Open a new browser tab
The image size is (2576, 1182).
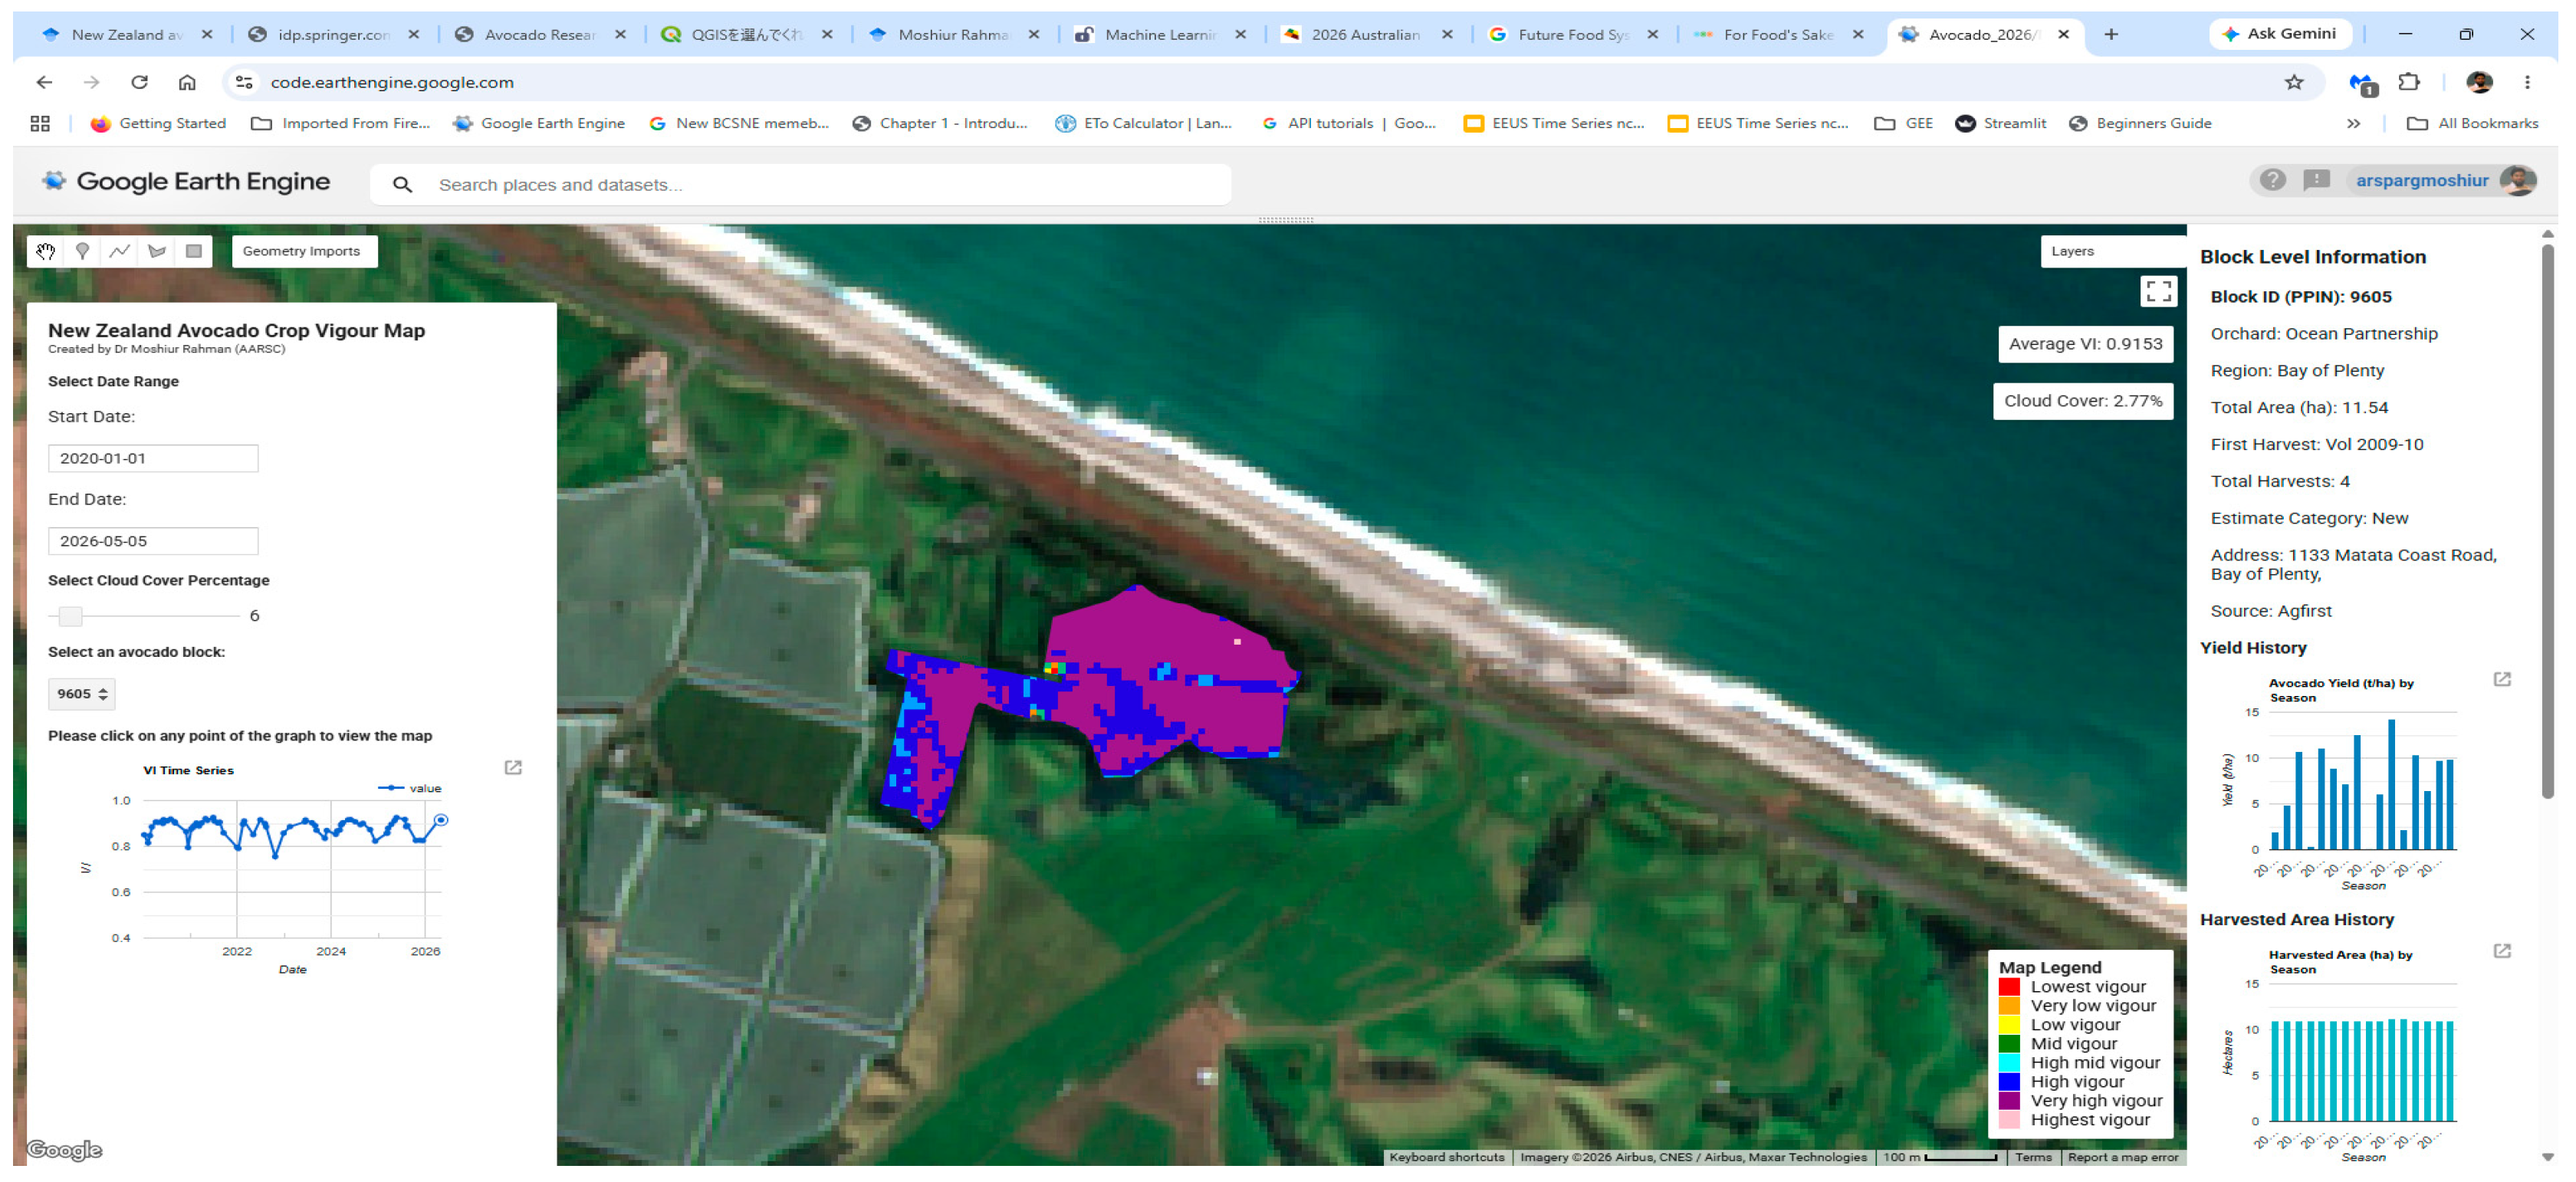2110,34
